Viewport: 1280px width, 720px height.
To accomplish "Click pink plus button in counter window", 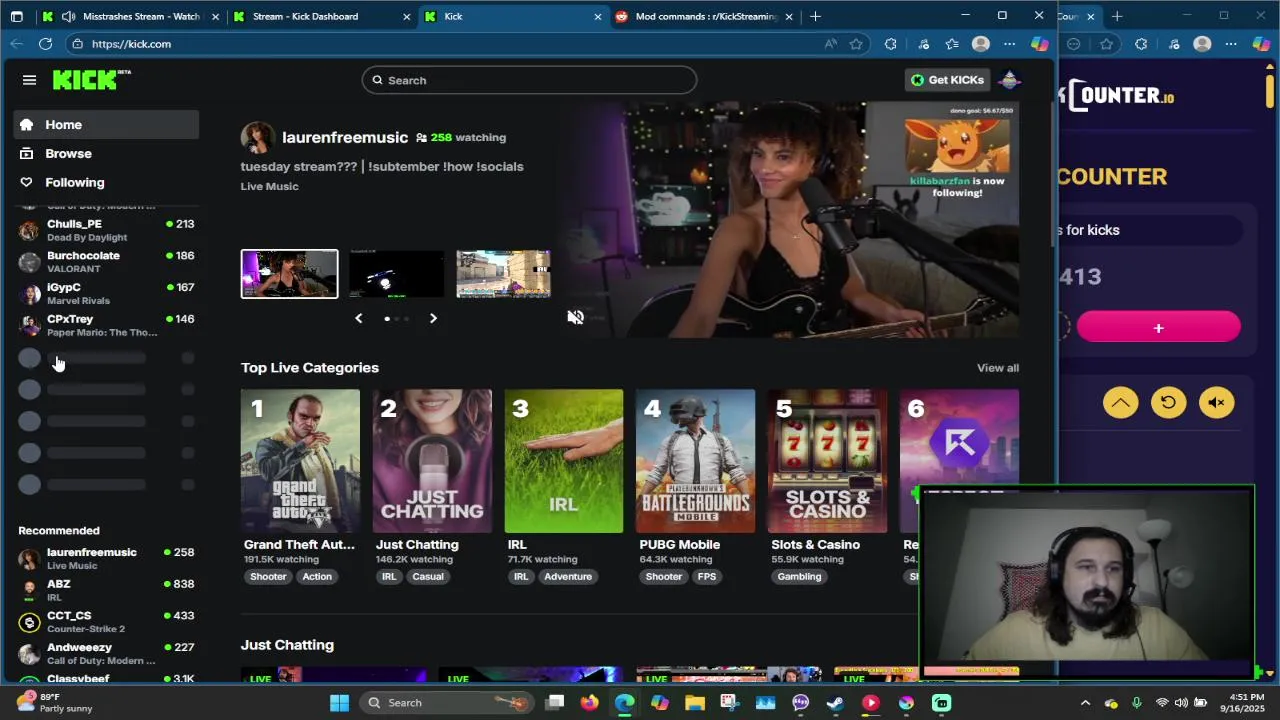I will point(1158,328).
